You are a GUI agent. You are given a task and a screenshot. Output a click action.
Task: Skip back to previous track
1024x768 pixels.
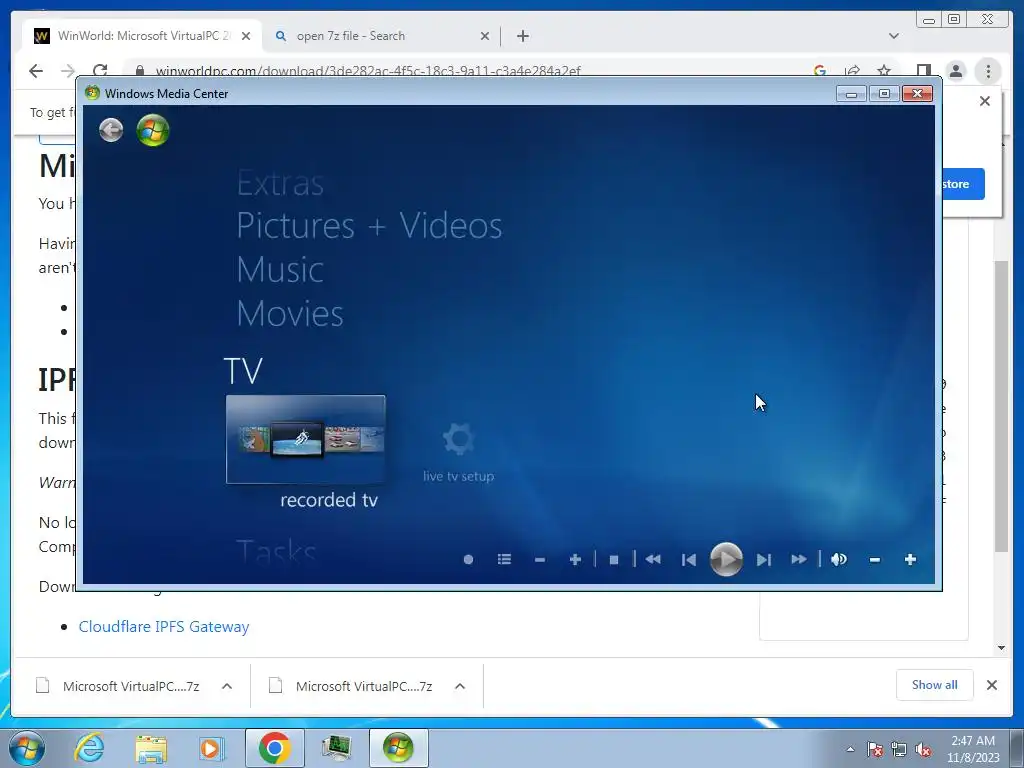(688, 560)
